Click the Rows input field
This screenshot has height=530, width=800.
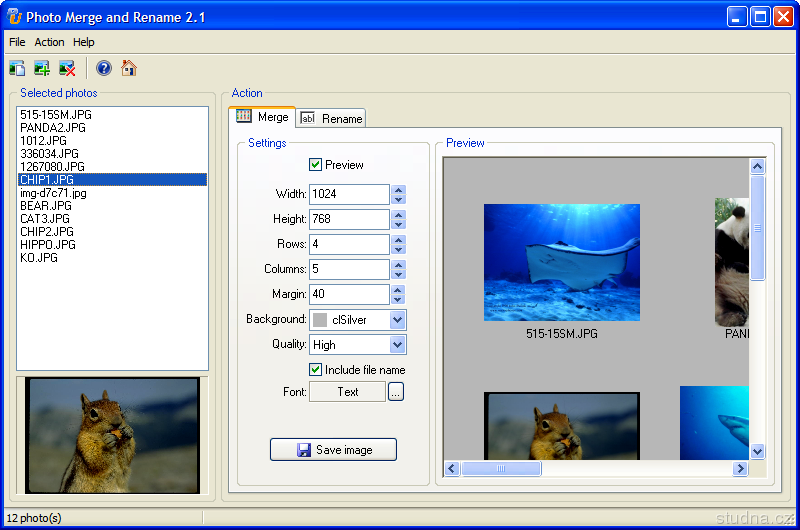[349, 244]
